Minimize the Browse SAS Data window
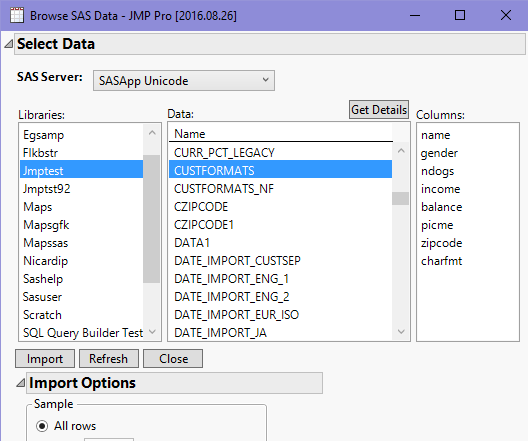 tap(415, 15)
